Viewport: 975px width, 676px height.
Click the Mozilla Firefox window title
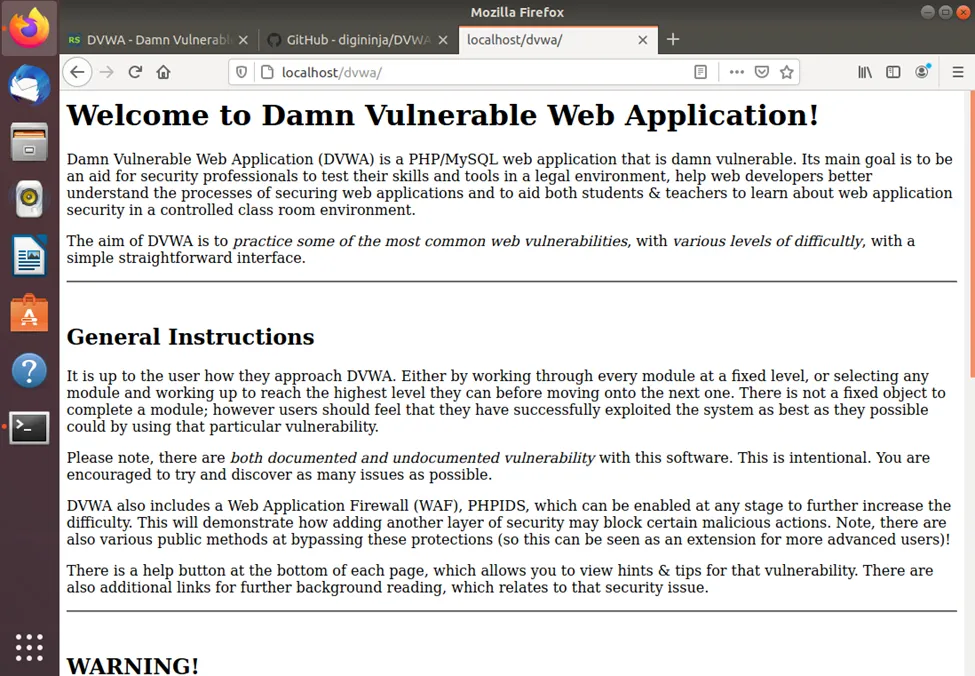click(x=517, y=12)
